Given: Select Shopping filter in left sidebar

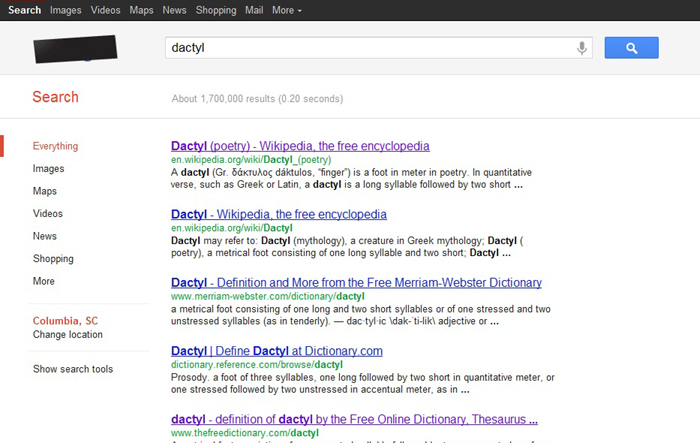Looking at the screenshot, I should [53, 259].
